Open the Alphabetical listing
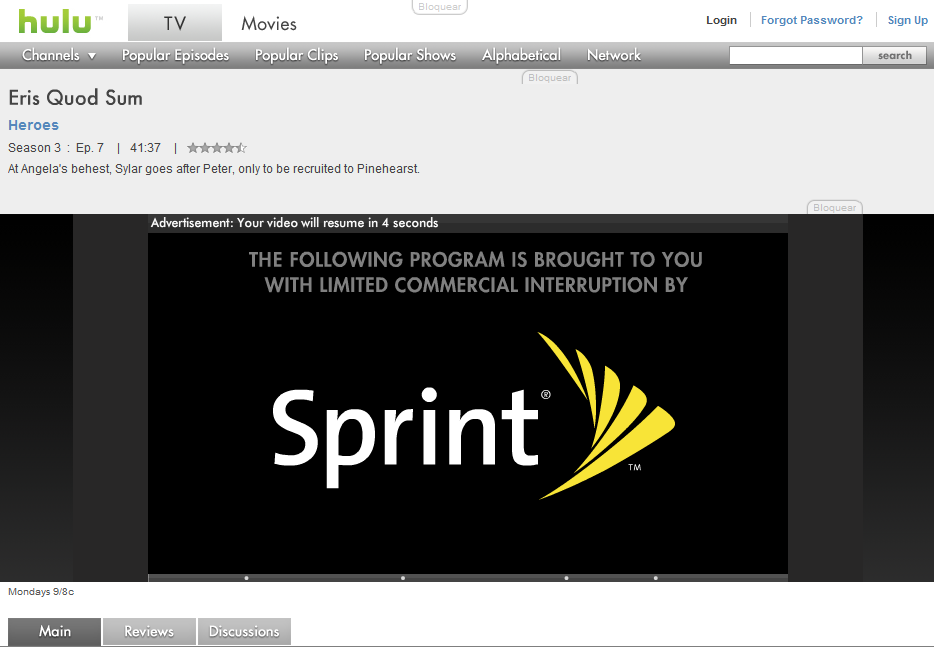Image resolution: width=934 pixels, height=647 pixels. click(x=521, y=55)
